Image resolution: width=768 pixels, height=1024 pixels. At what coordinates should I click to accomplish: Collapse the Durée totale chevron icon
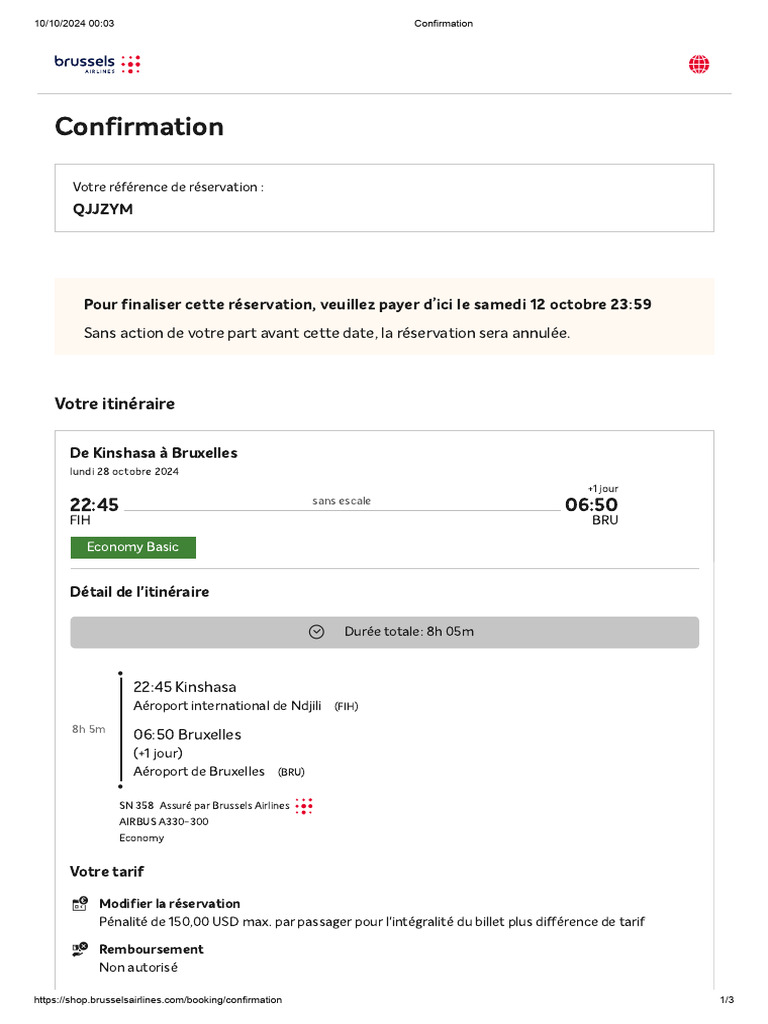[x=316, y=632]
